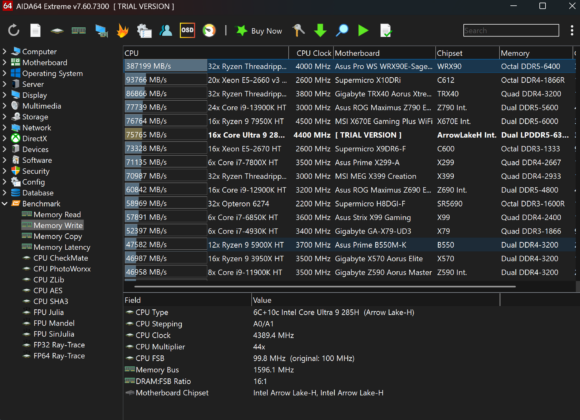580x420 pixels.
Task: Expand the Computer tree node
Action: [4, 51]
